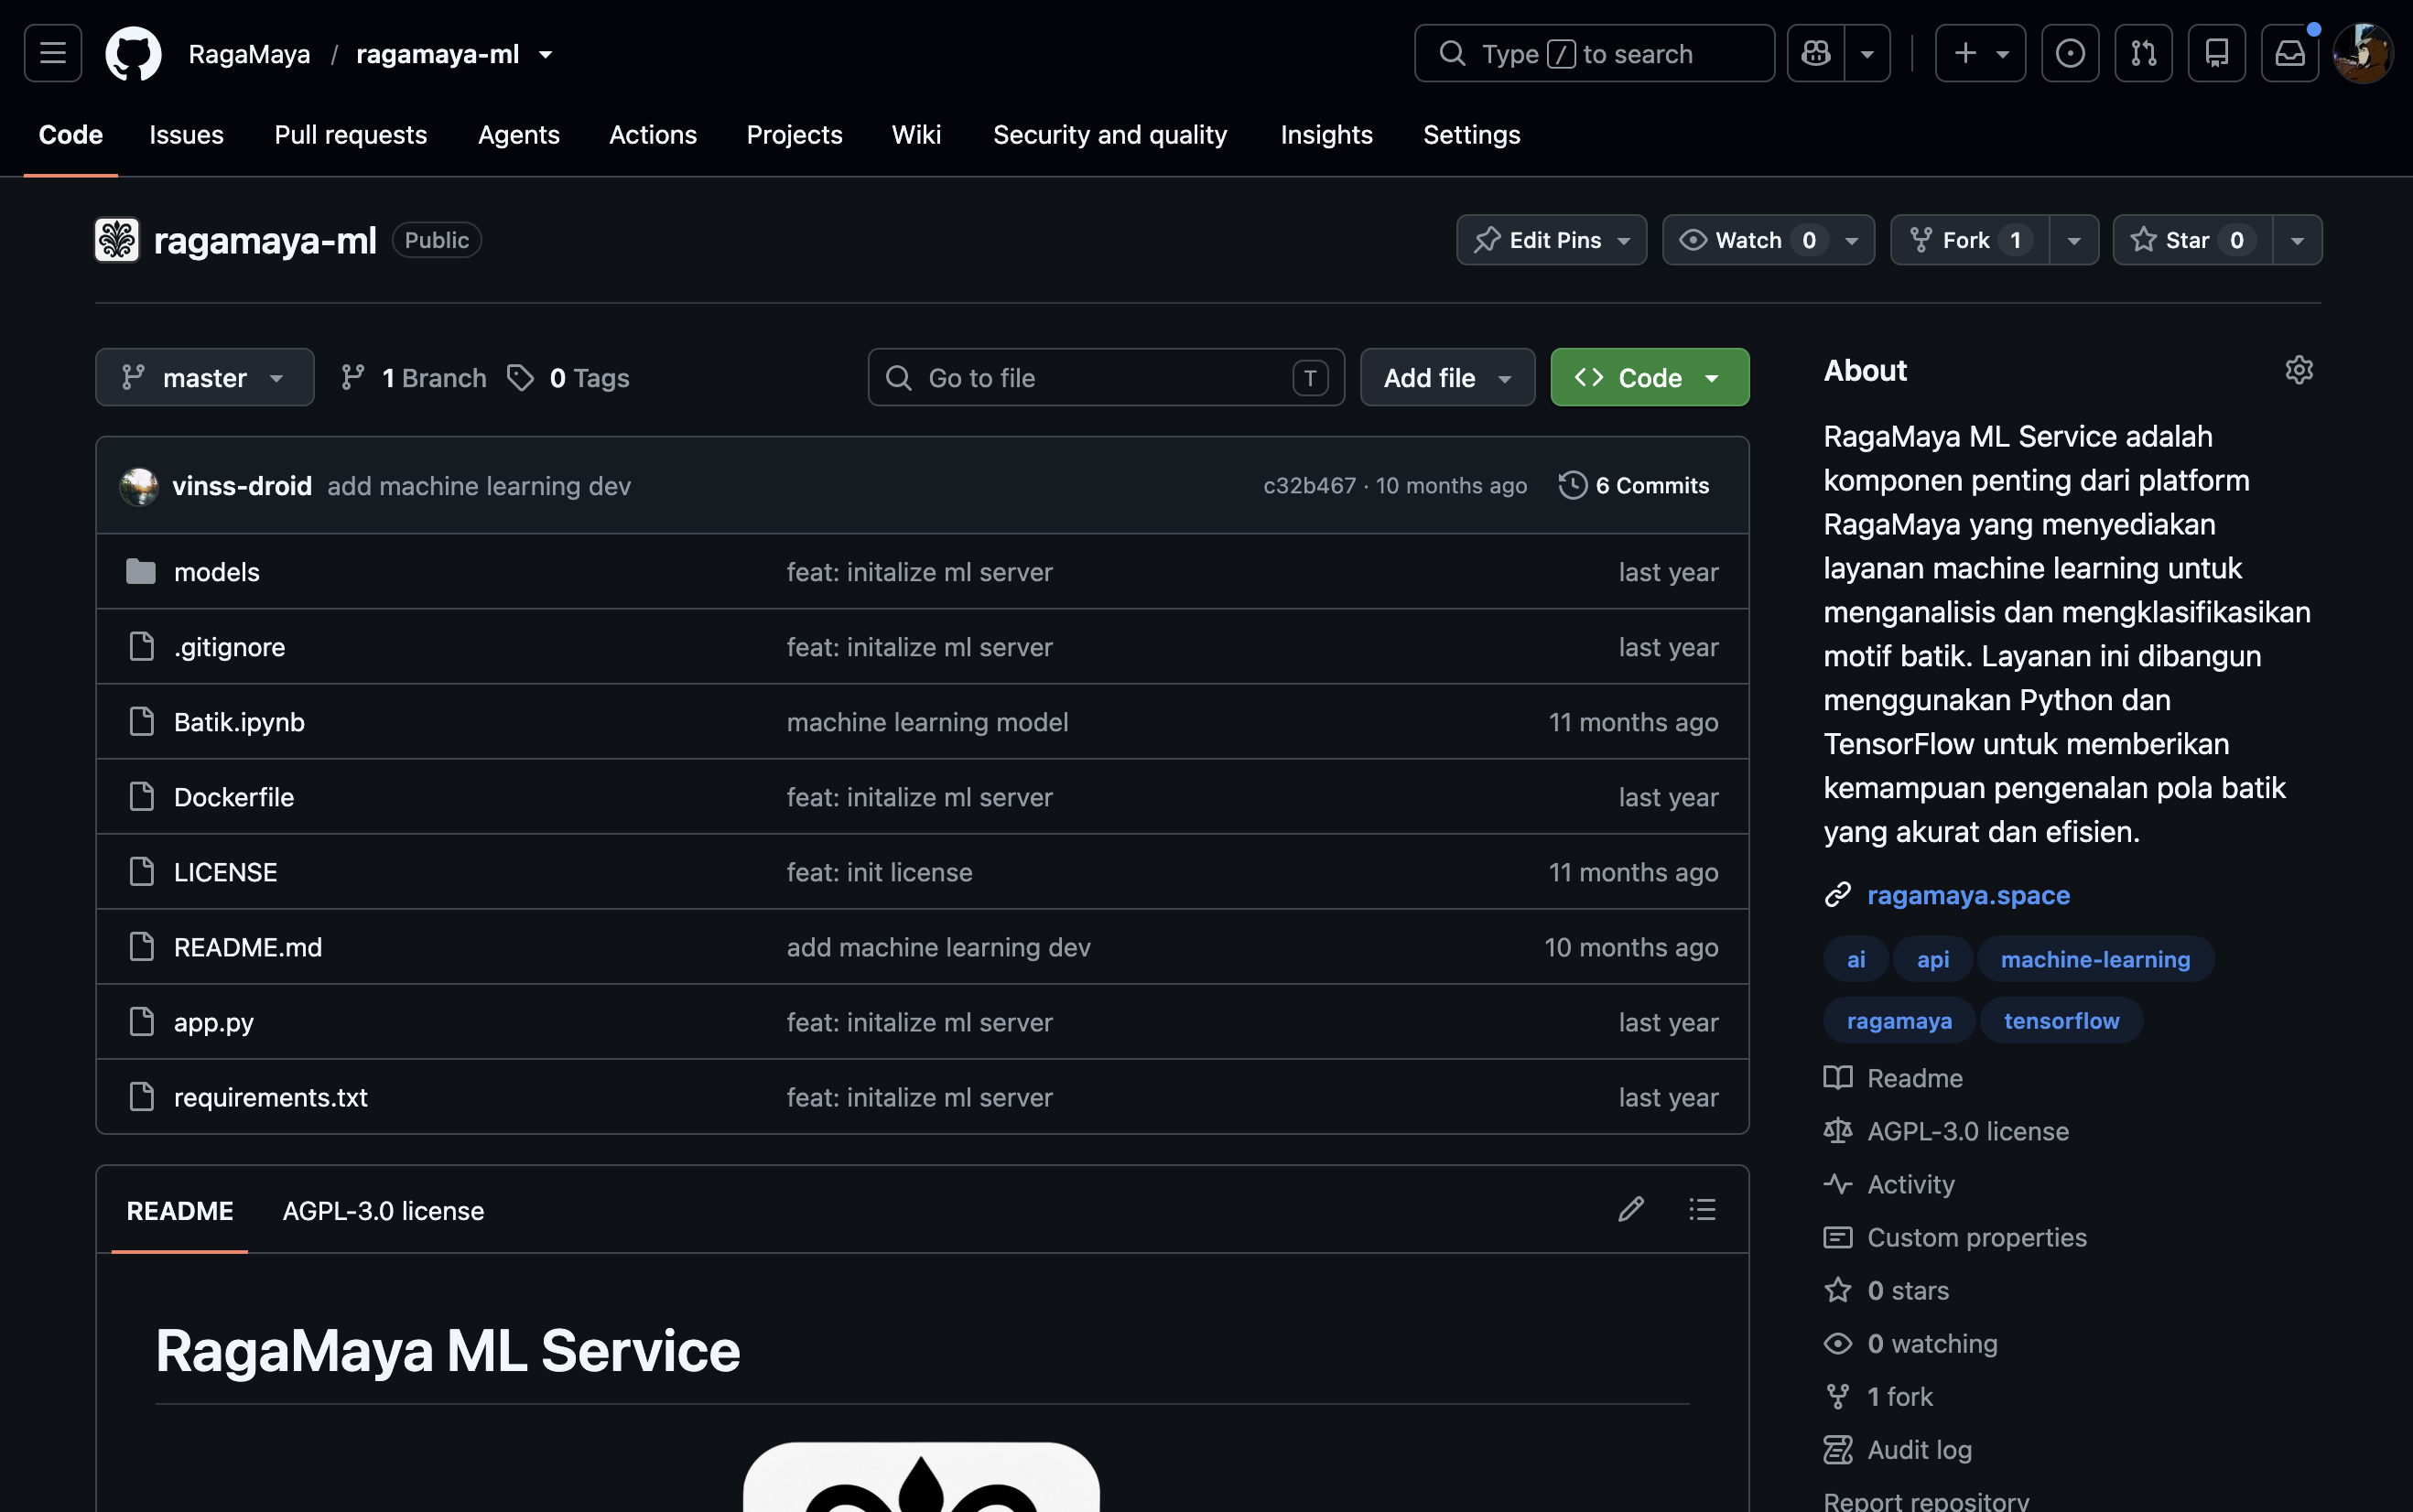Open requirements.txt file
2413x1512 pixels.
271,1097
